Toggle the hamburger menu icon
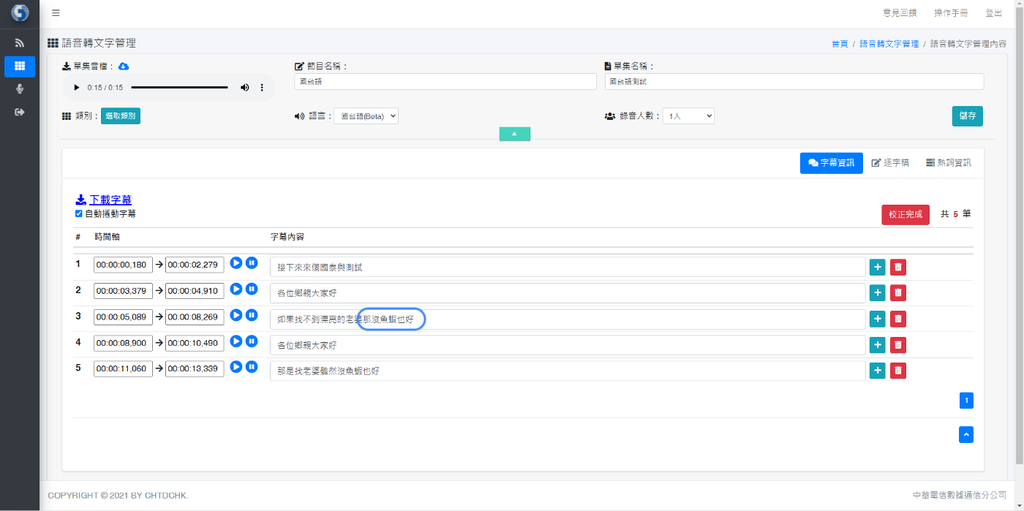 pos(56,13)
